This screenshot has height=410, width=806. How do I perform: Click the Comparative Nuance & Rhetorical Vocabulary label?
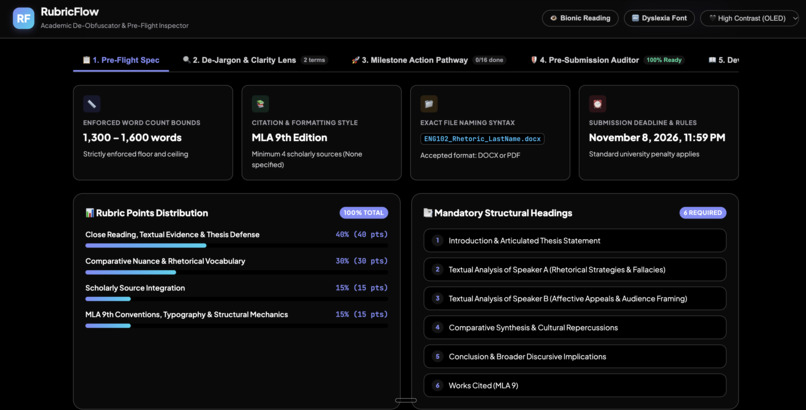pos(165,261)
